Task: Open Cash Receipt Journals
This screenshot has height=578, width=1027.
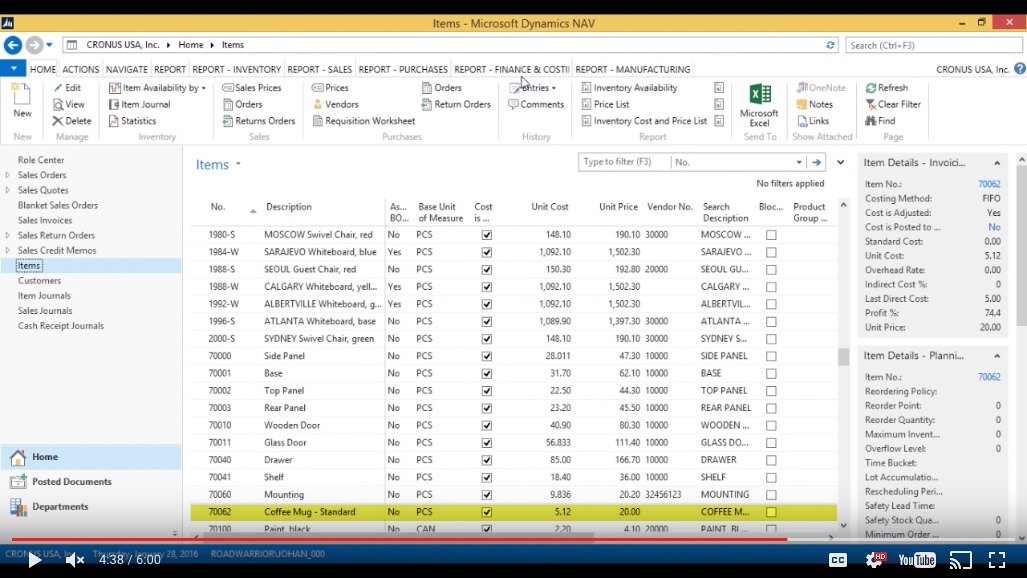Action: click(x=61, y=326)
